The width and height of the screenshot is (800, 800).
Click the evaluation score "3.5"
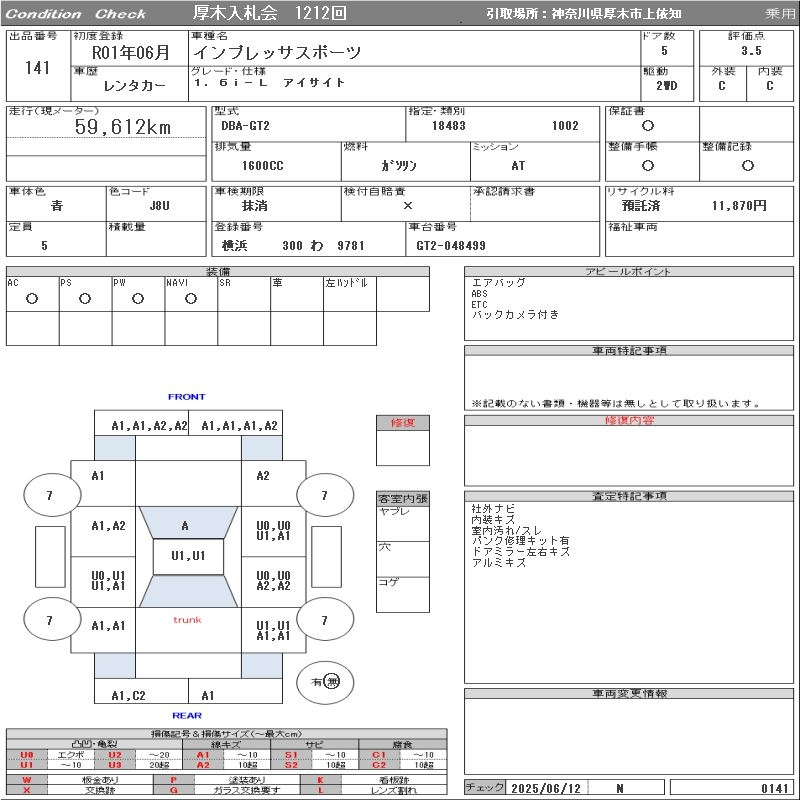pyautogui.click(x=751, y=51)
